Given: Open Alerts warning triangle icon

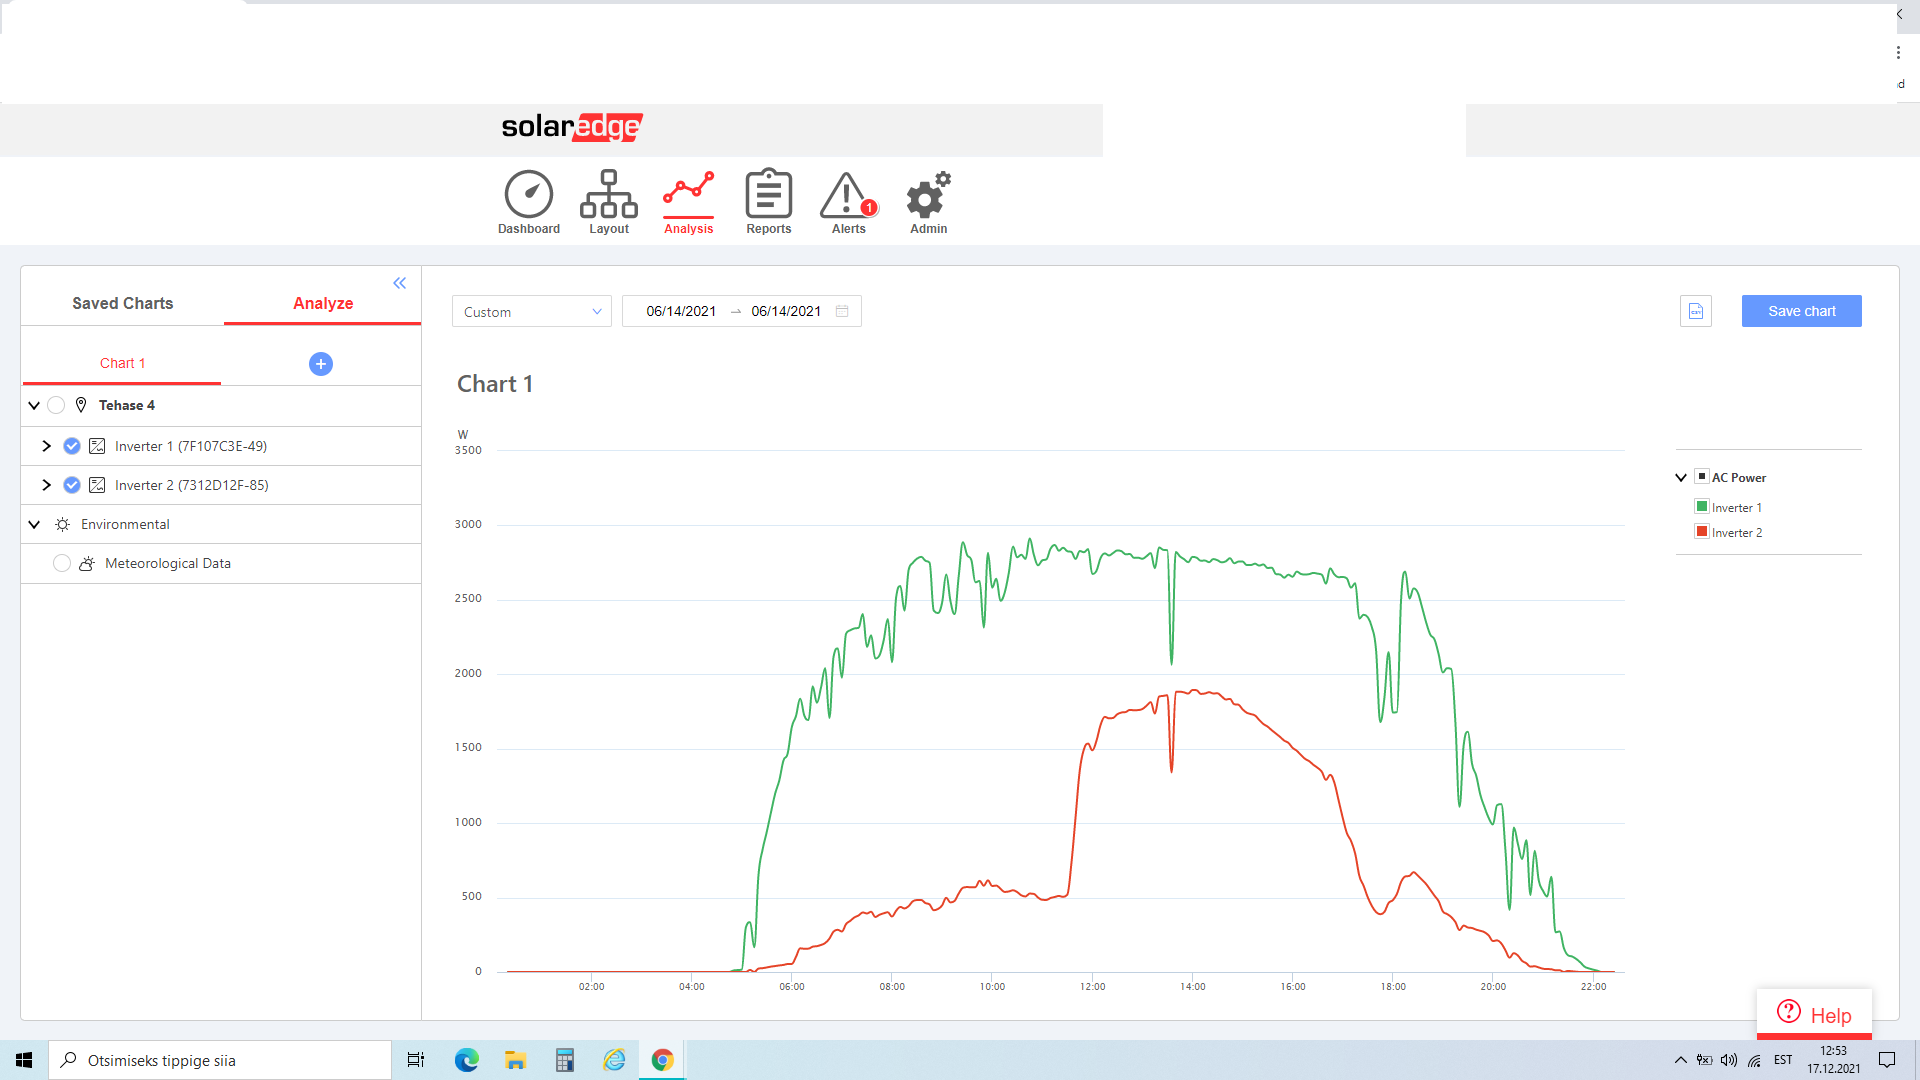Looking at the screenshot, I should (846, 195).
